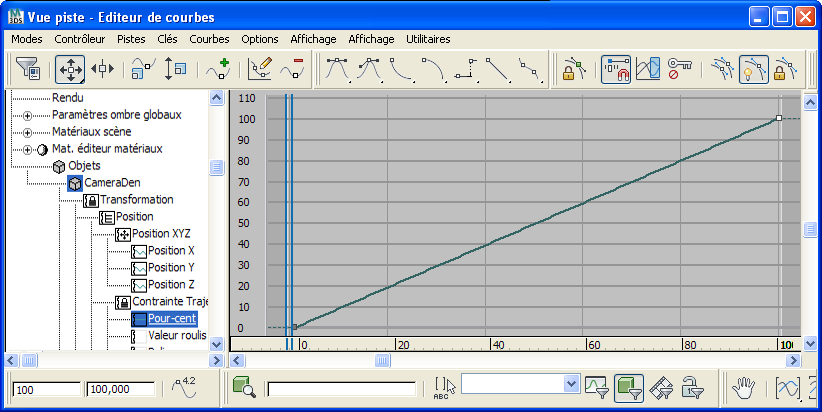822x412 pixels.
Task: Open the Options menu
Action: coord(259,39)
